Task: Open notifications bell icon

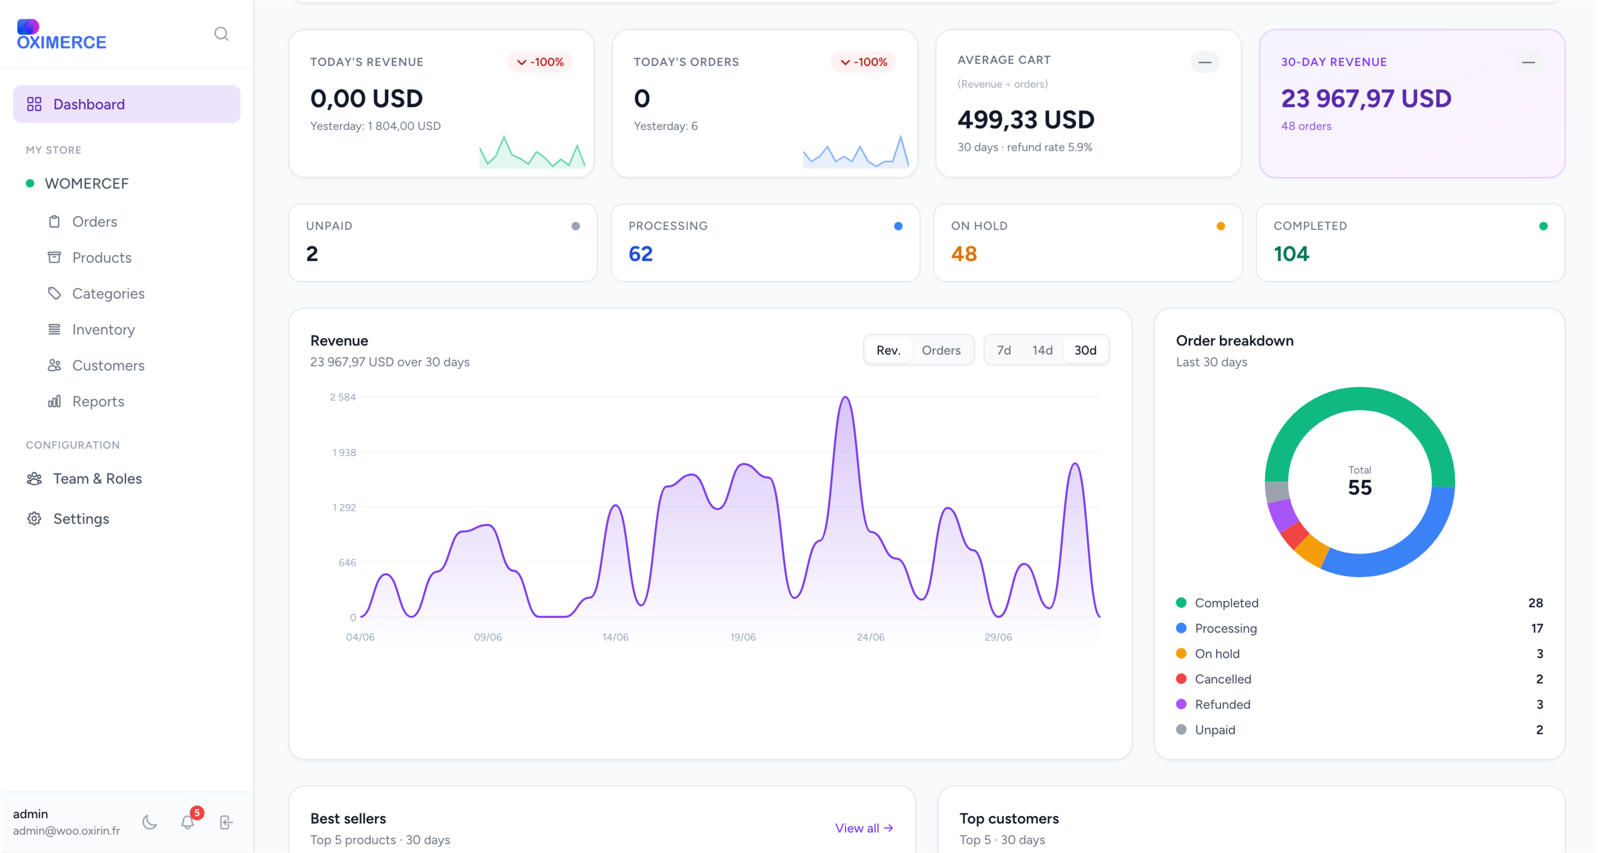Action: pyautogui.click(x=188, y=822)
